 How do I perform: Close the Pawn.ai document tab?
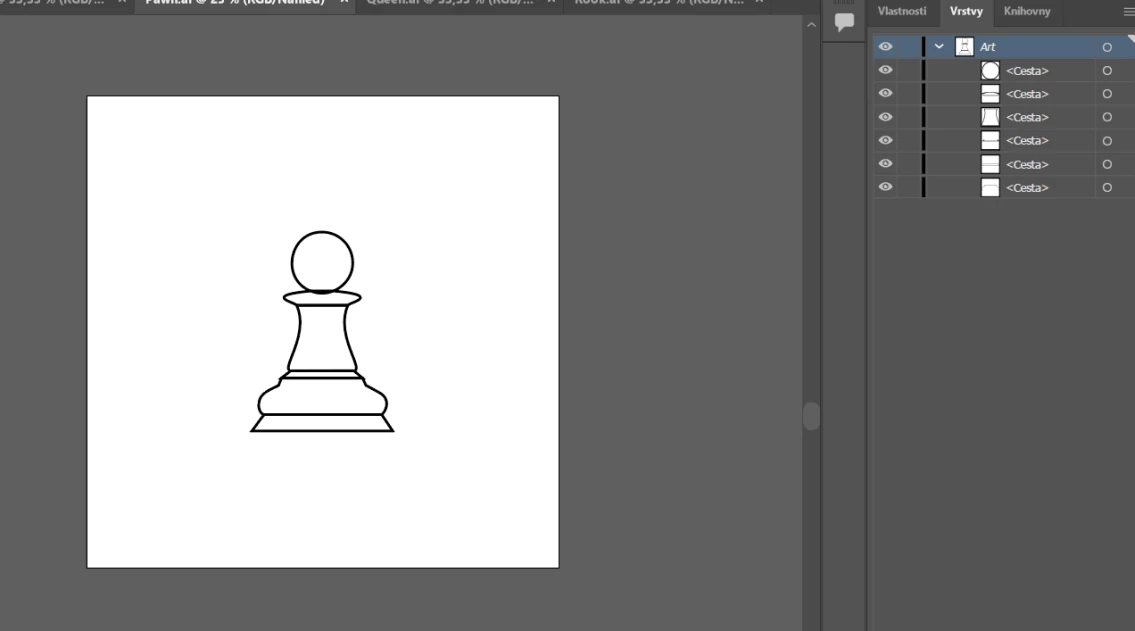coord(344,2)
